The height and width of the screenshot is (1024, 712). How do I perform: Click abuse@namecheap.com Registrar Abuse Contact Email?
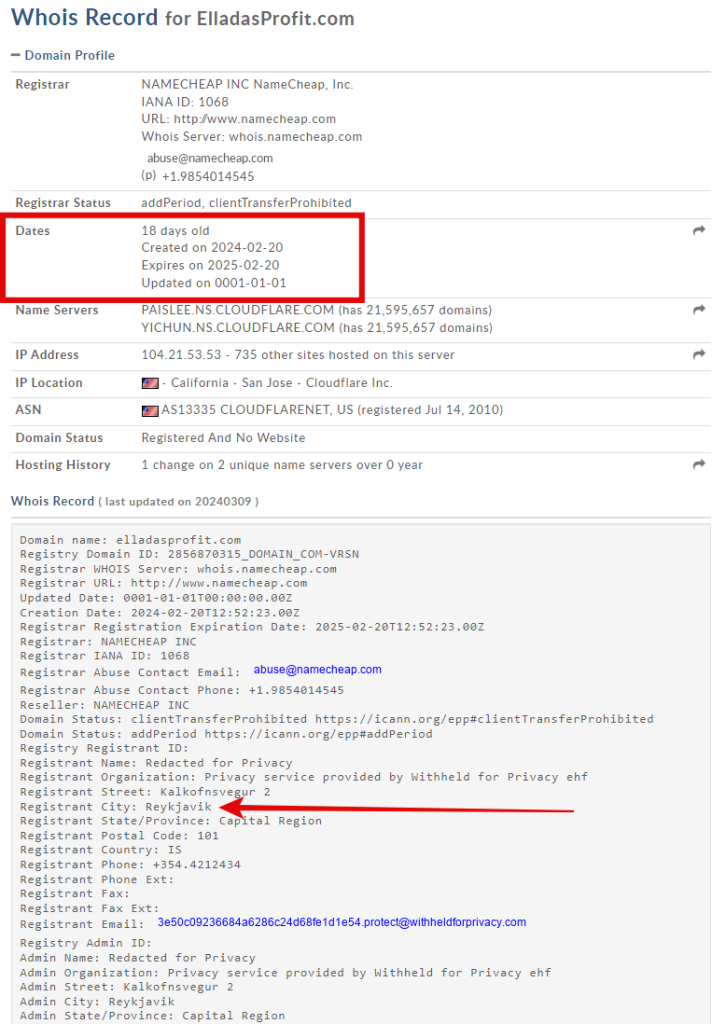[317, 669]
